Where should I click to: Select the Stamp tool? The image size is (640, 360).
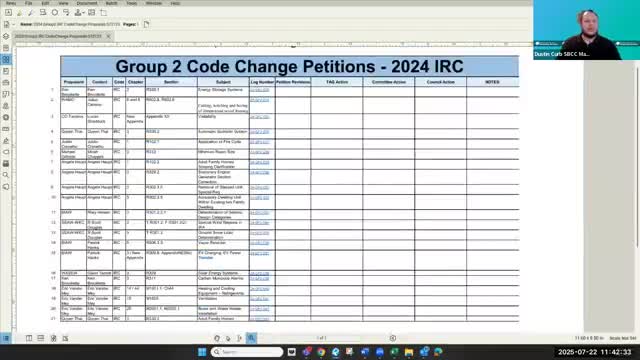tap(78, 13)
